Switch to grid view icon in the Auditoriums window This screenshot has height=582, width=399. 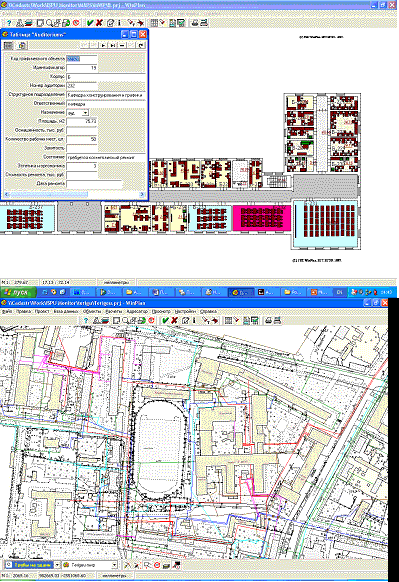[x=8, y=45]
